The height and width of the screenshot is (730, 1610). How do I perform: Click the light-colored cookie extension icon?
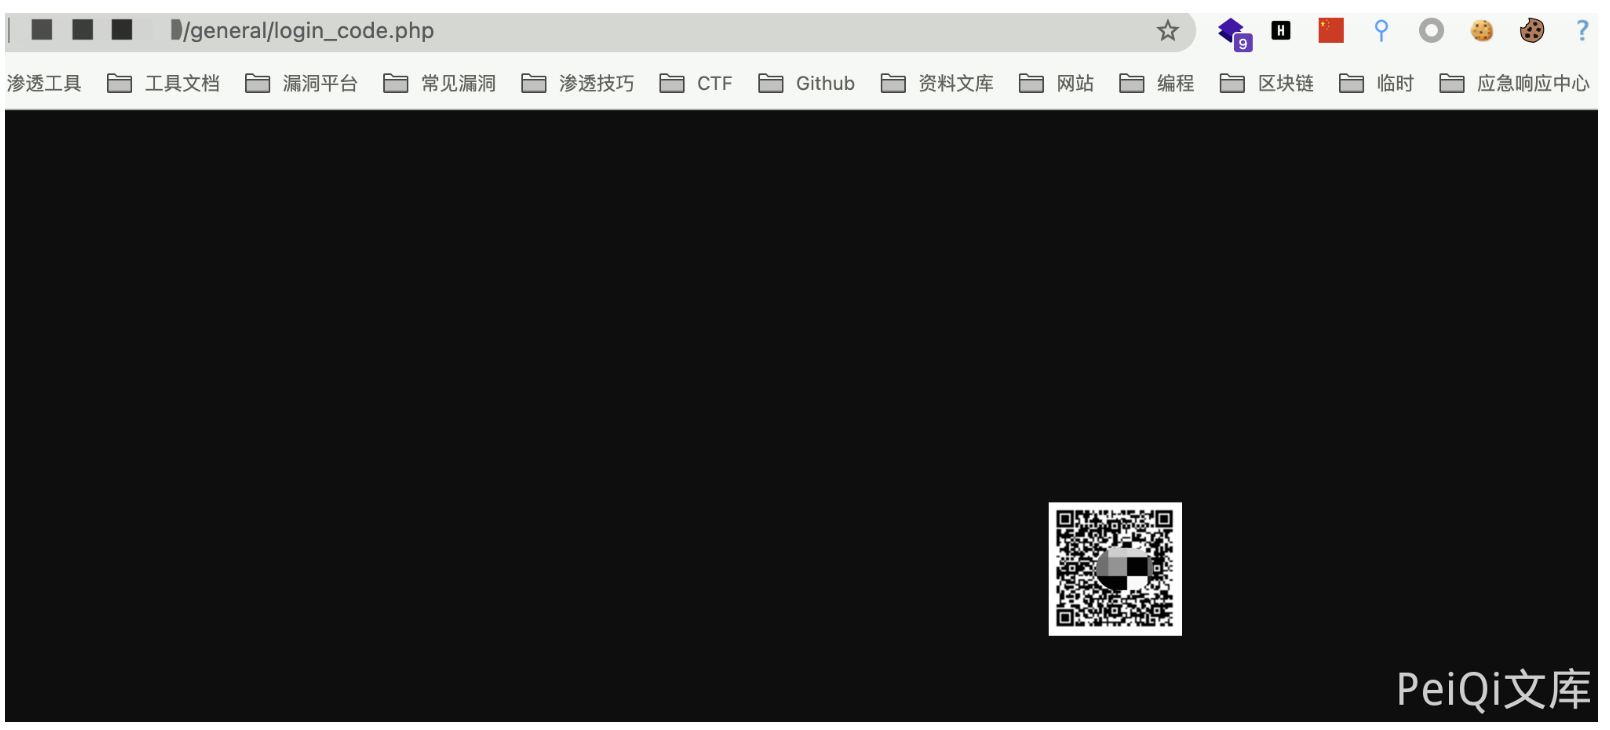pyautogui.click(x=1481, y=31)
